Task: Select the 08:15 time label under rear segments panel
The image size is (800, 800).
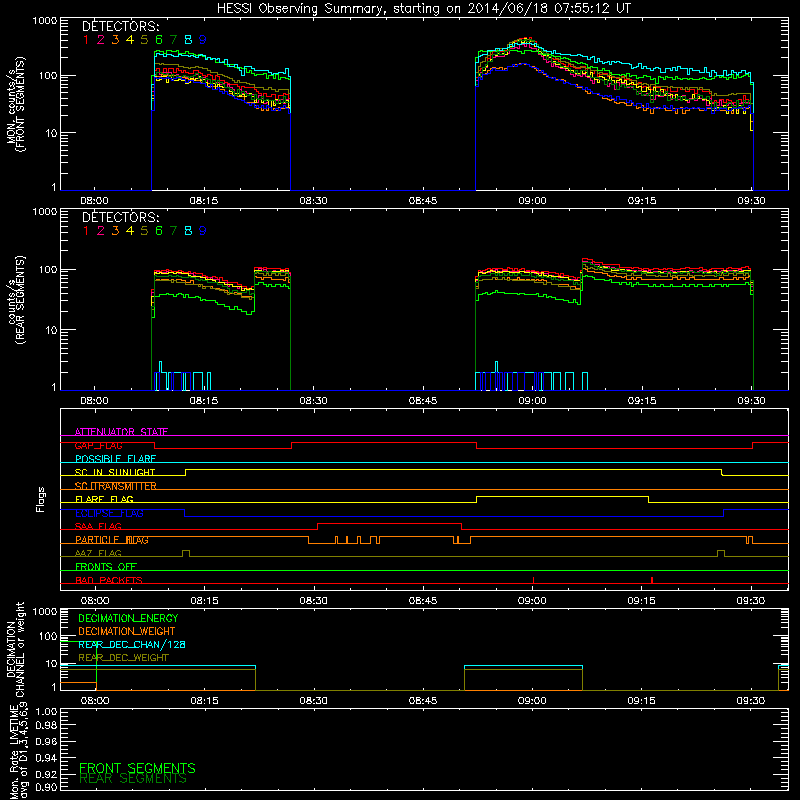Action: coord(204,401)
